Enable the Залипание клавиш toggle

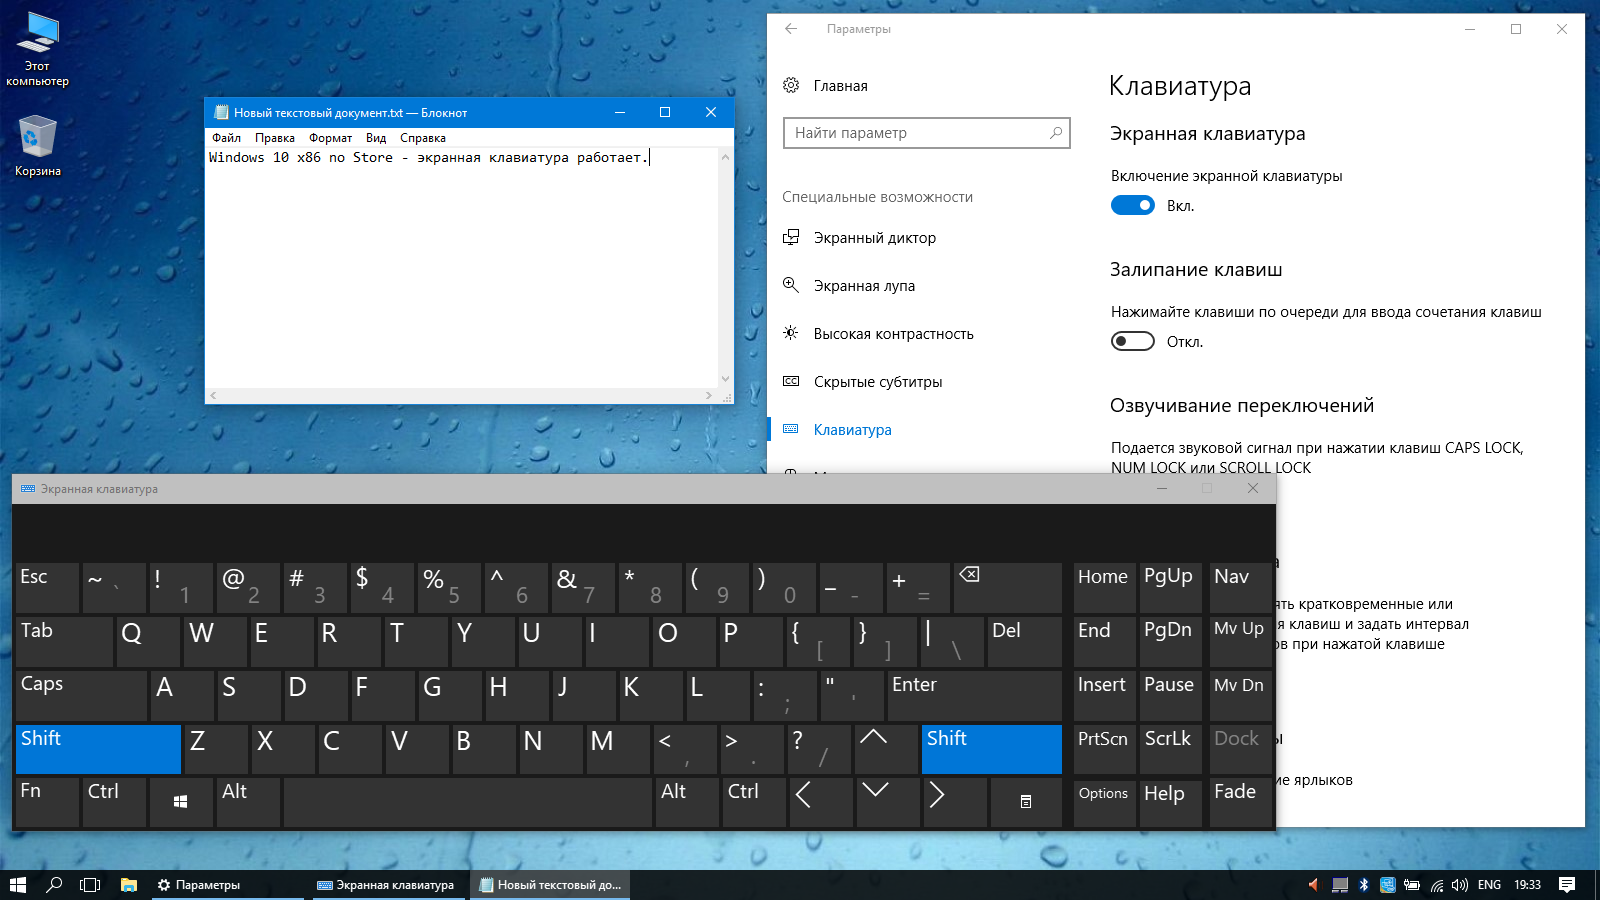(1132, 341)
